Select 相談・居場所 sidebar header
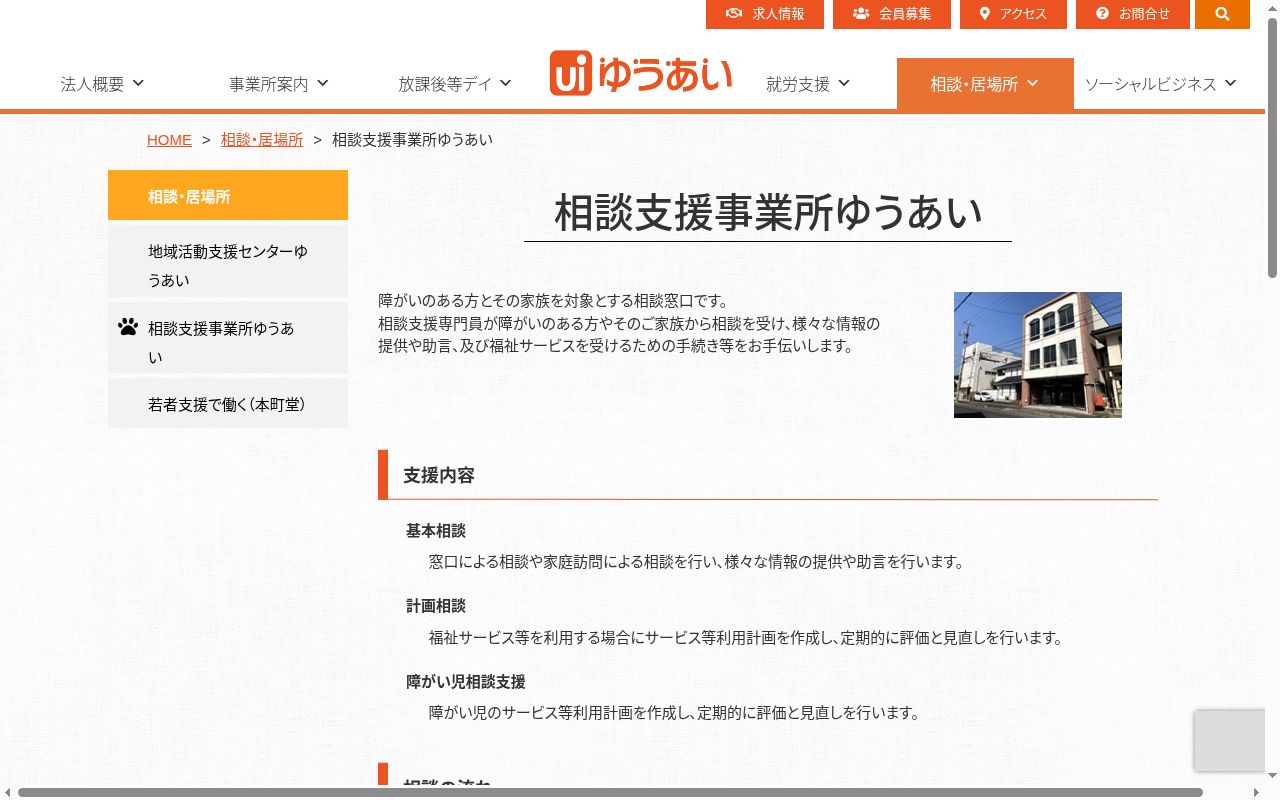 coord(228,195)
